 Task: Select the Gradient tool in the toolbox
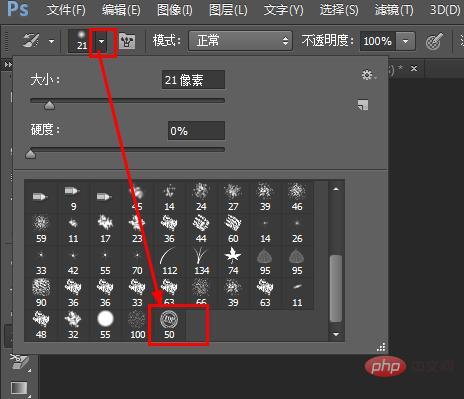(19, 388)
